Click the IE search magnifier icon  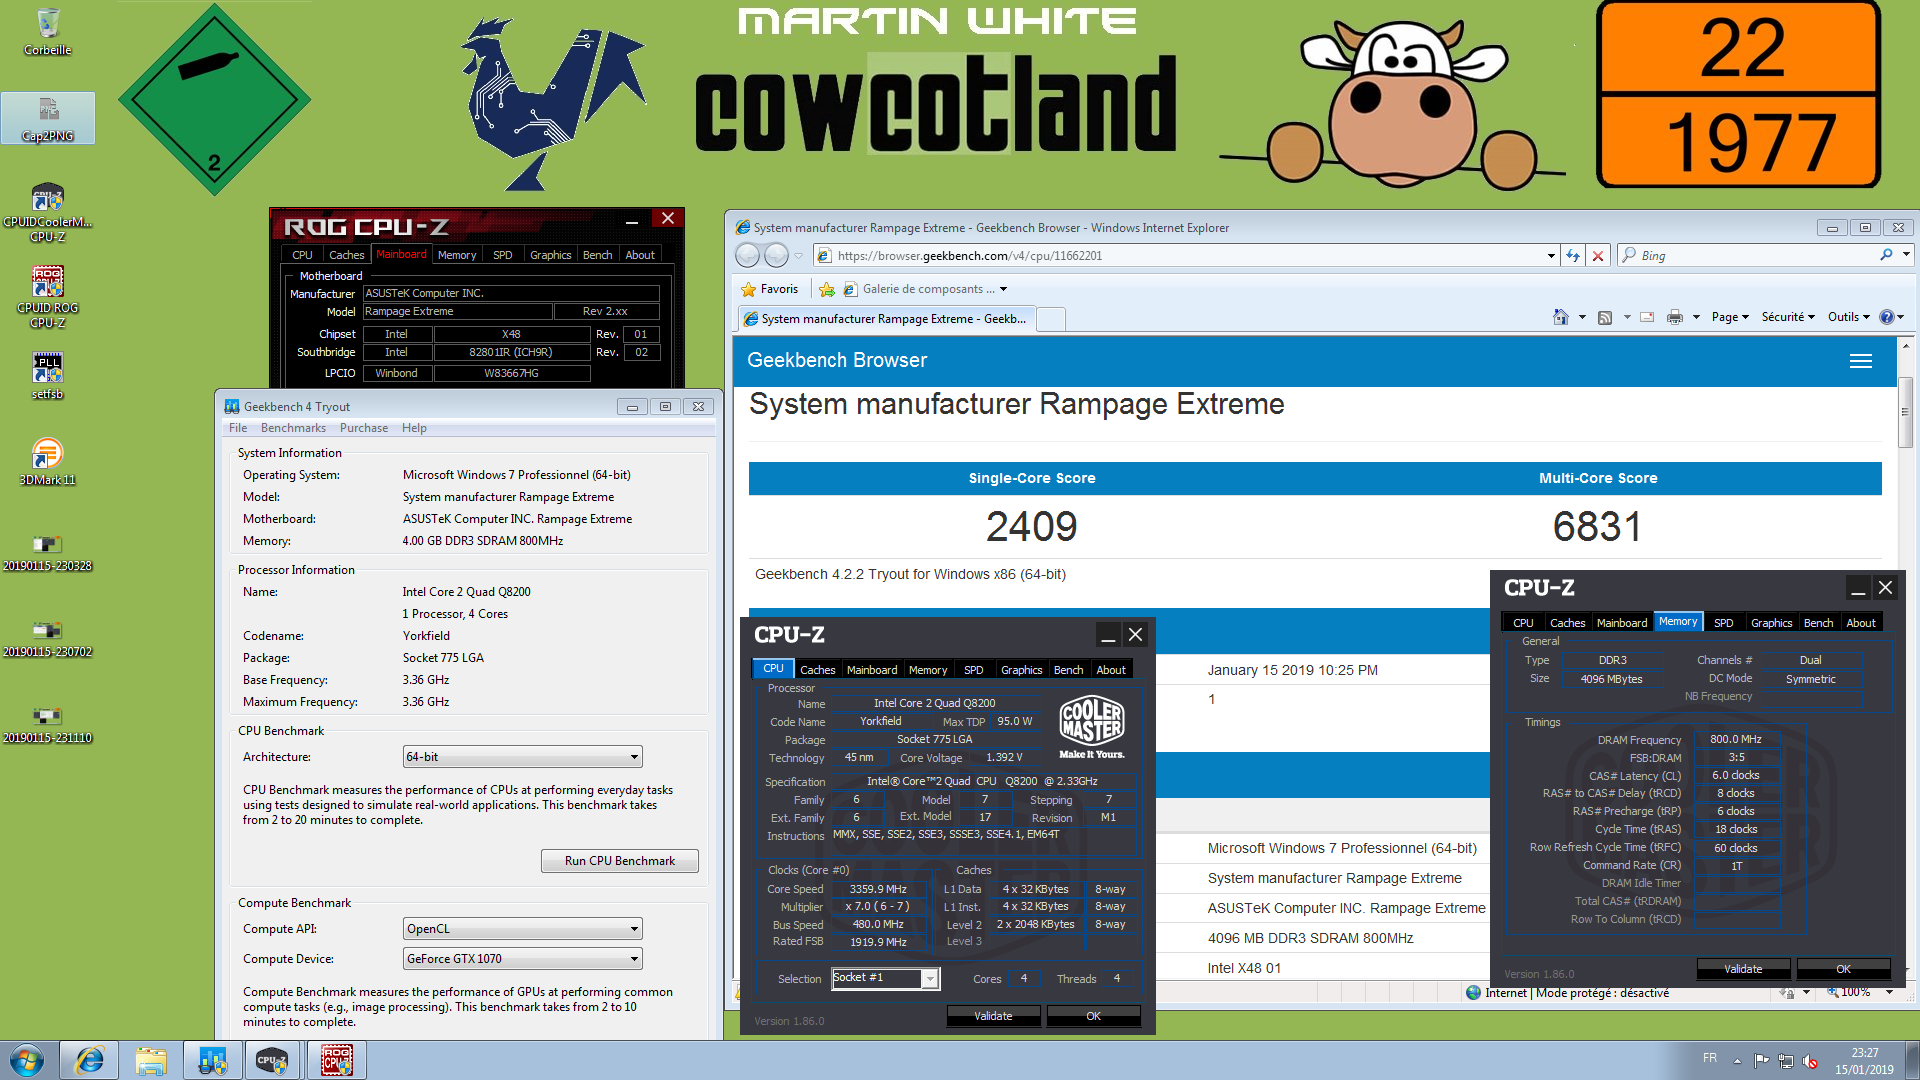coord(1886,255)
